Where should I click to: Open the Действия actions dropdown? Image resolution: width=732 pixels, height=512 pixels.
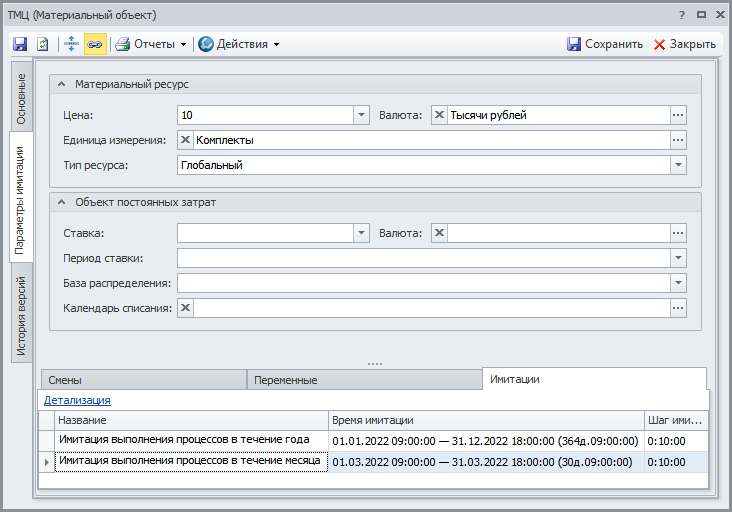[x=238, y=44]
